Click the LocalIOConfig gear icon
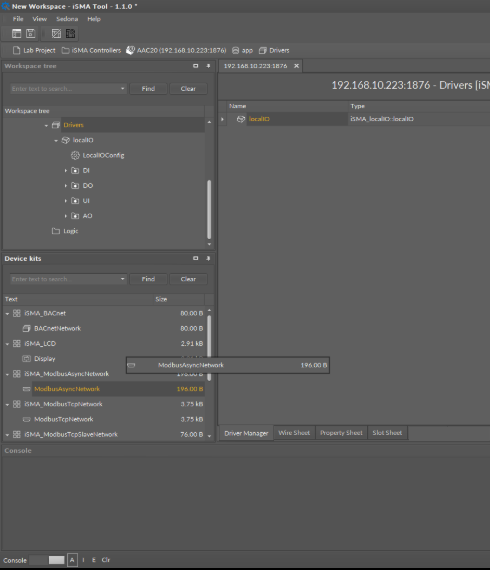 pyautogui.click(x=75, y=156)
